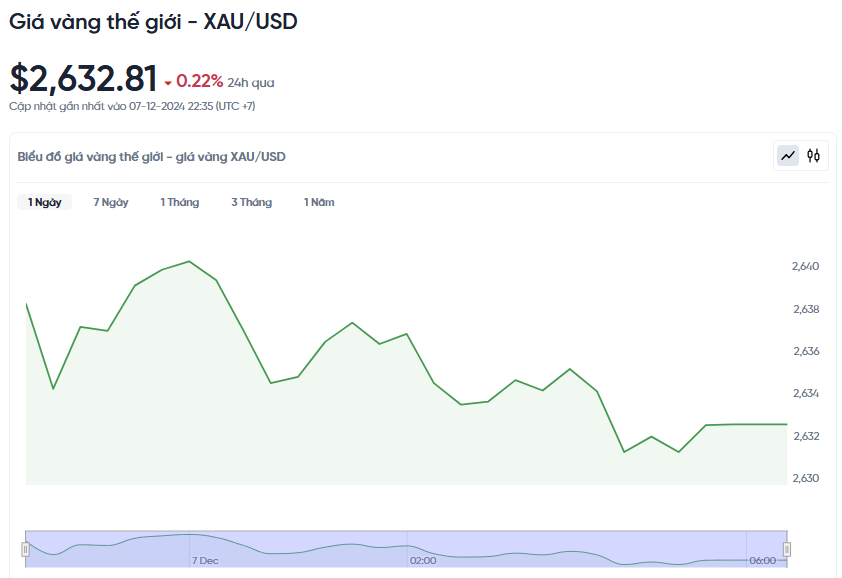Click the red down arrow beside 0.22%
Viewport: 842px width, 578px height.
[168, 83]
